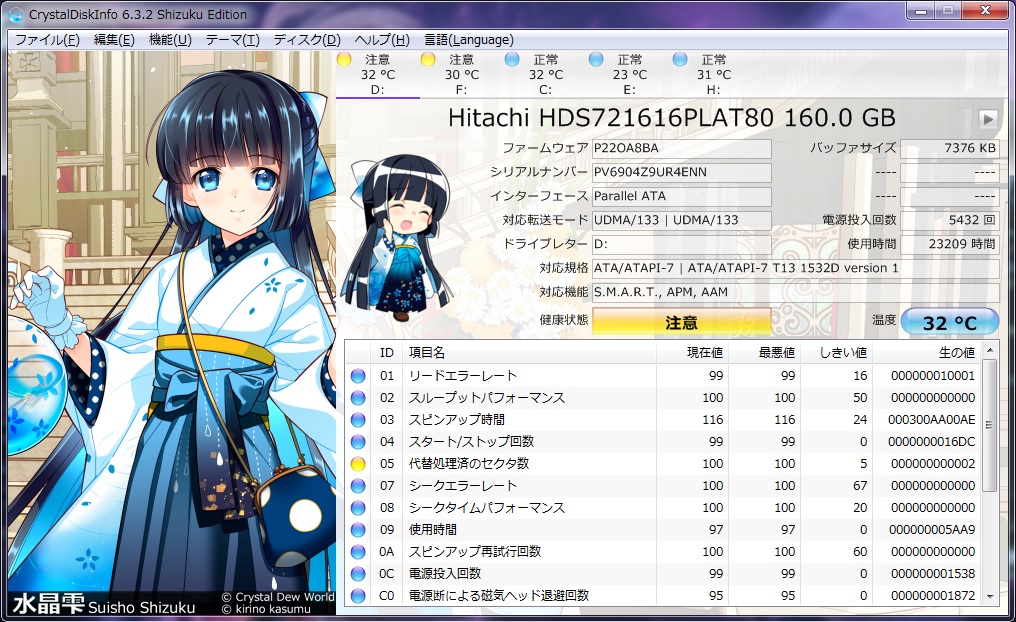The image size is (1016, 622).
Task: Open the 機能(U) menu
Action: click(x=170, y=40)
